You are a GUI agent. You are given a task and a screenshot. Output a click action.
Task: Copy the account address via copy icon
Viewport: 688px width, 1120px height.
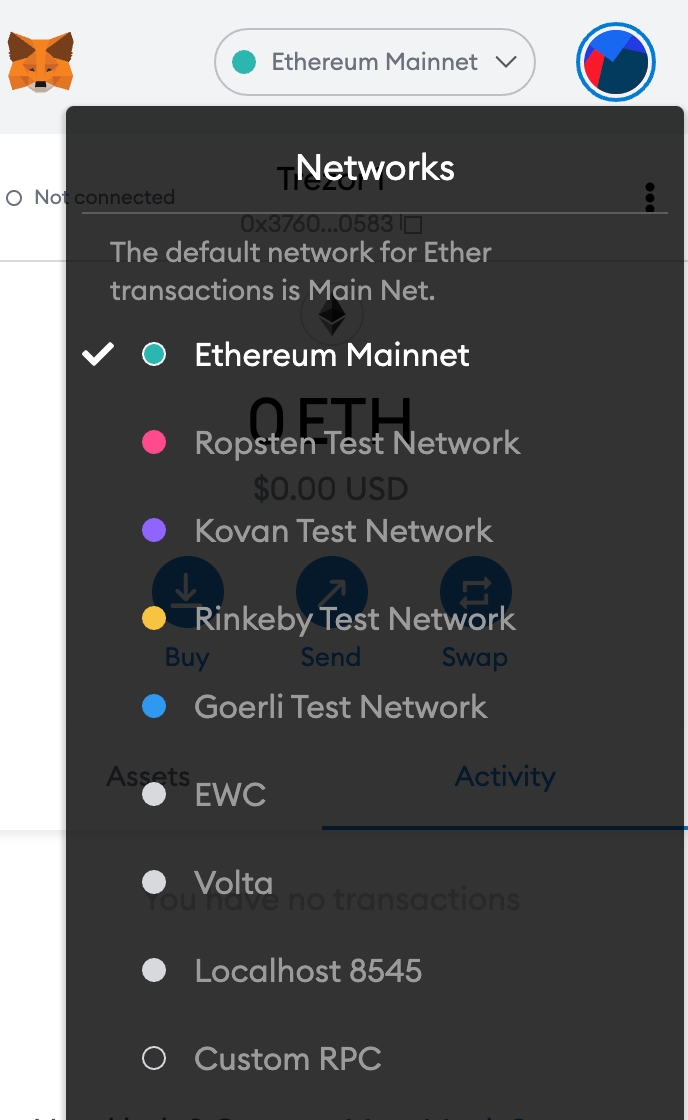pyautogui.click(x=412, y=225)
